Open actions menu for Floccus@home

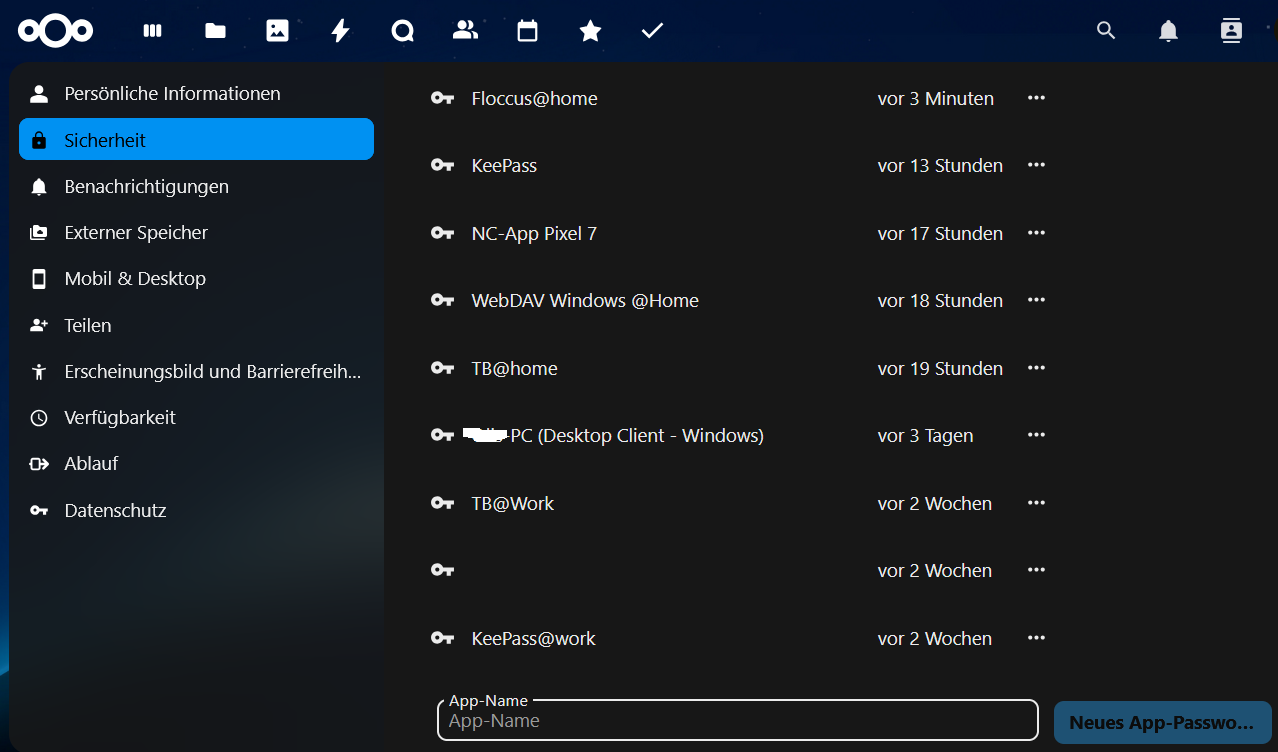(1036, 98)
